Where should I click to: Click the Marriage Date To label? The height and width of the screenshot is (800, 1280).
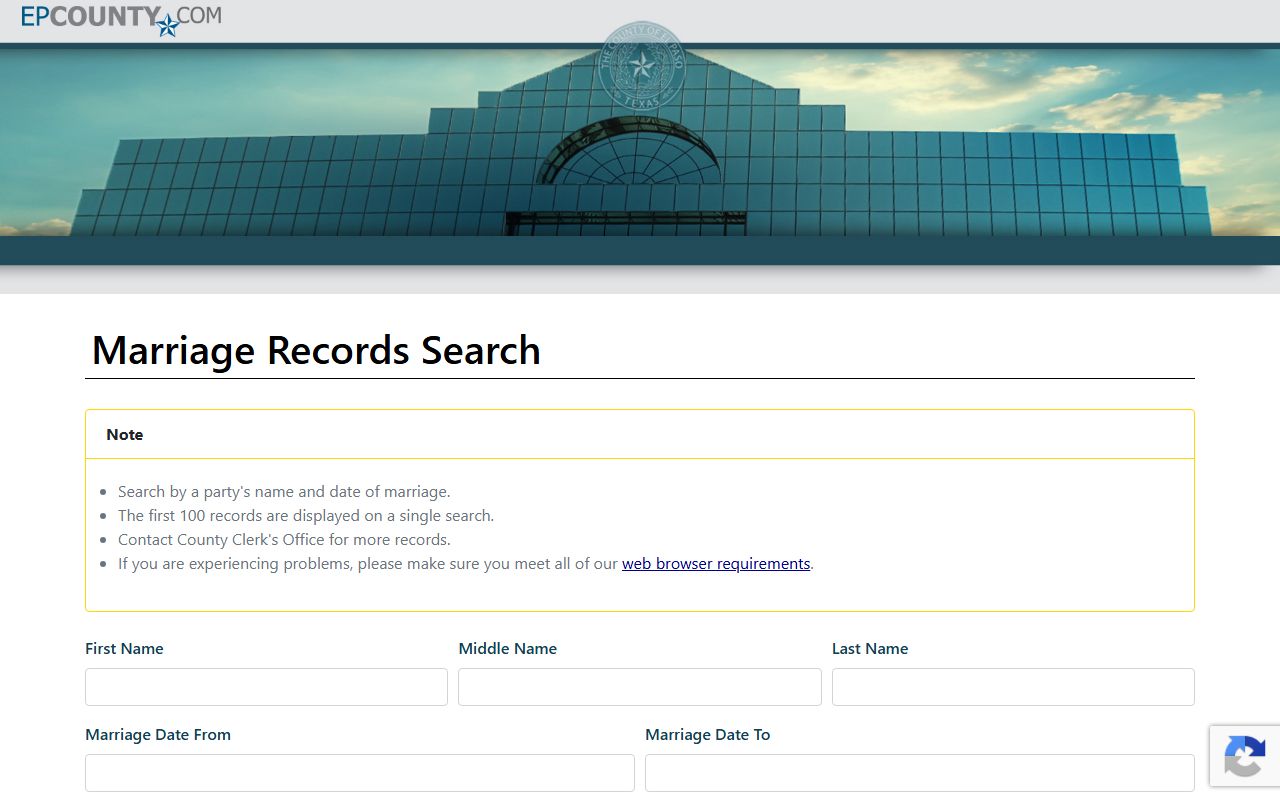coord(708,735)
